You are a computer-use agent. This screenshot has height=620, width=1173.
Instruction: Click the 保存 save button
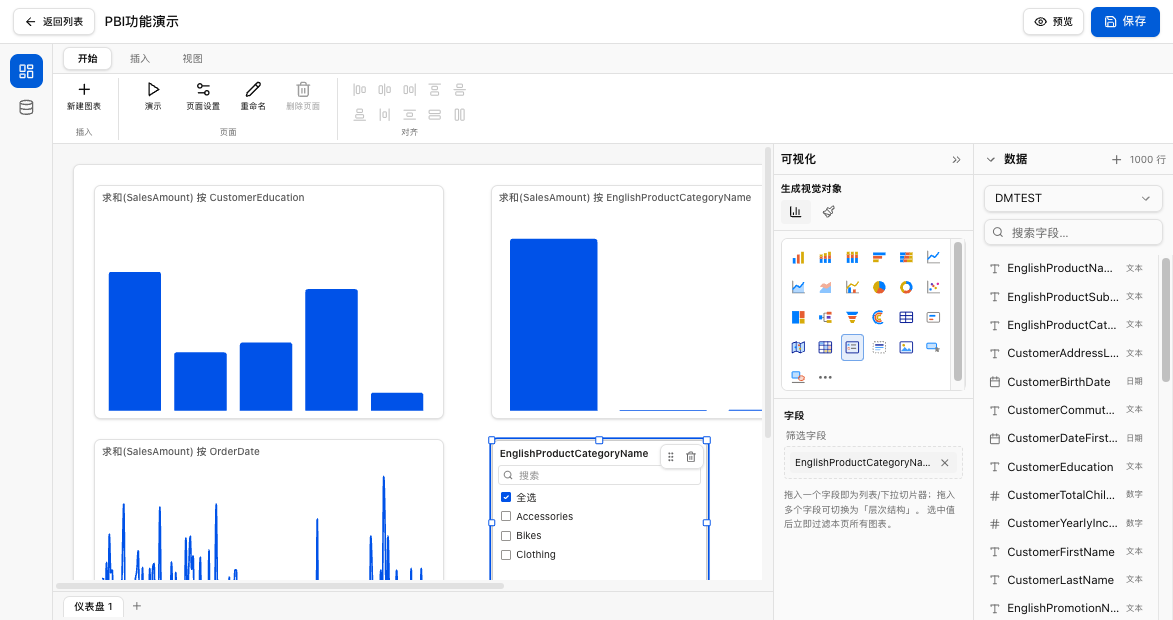click(1125, 22)
